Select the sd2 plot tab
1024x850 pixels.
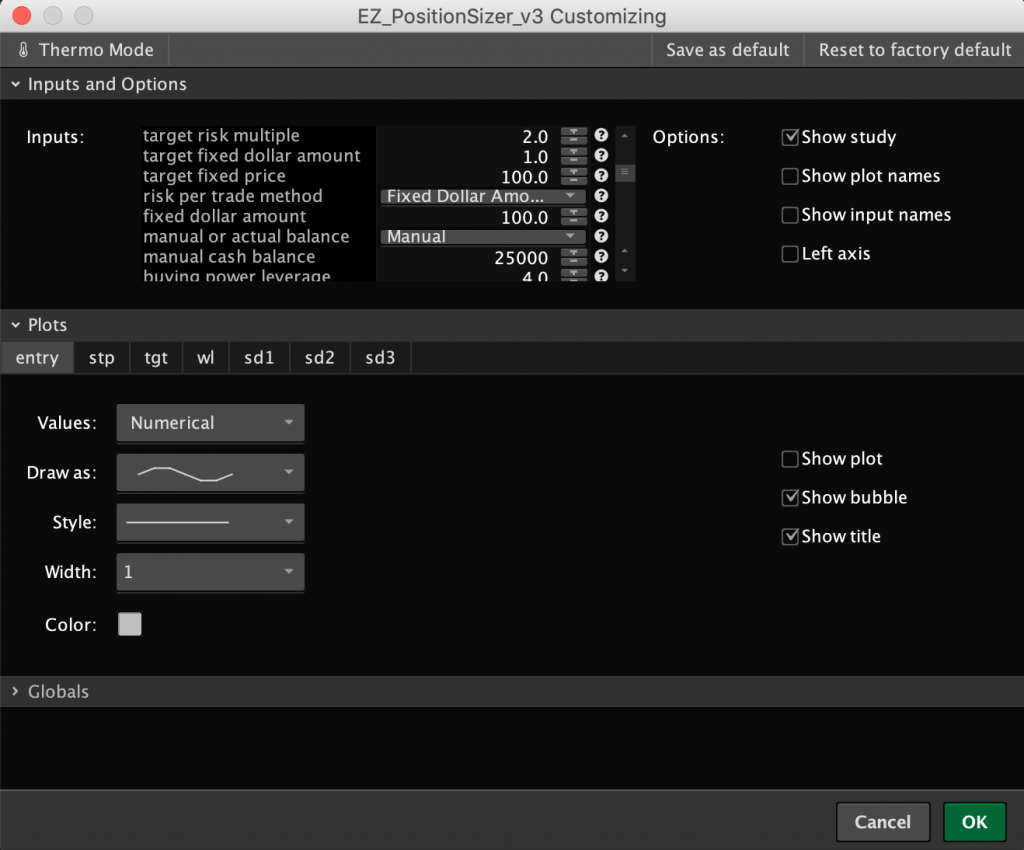319,357
